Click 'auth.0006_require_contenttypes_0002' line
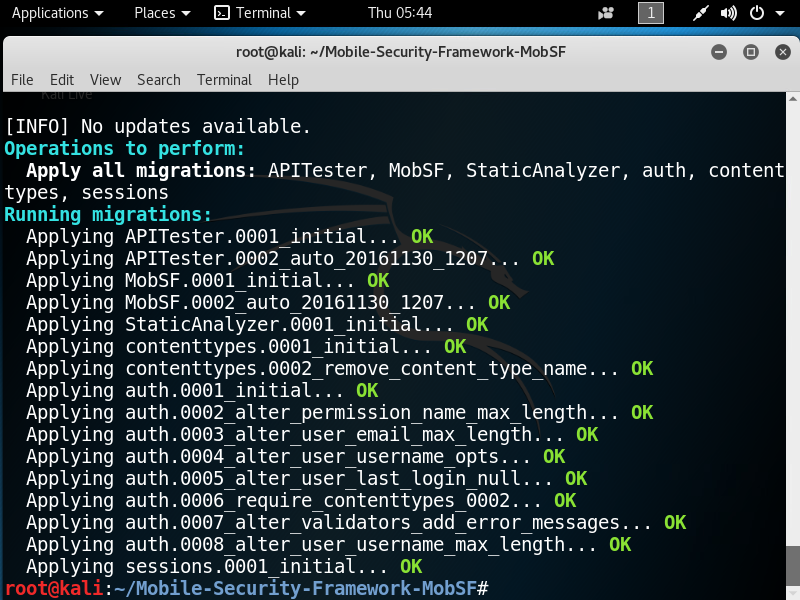The height and width of the screenshot is (600, 800). click(301, 500)
